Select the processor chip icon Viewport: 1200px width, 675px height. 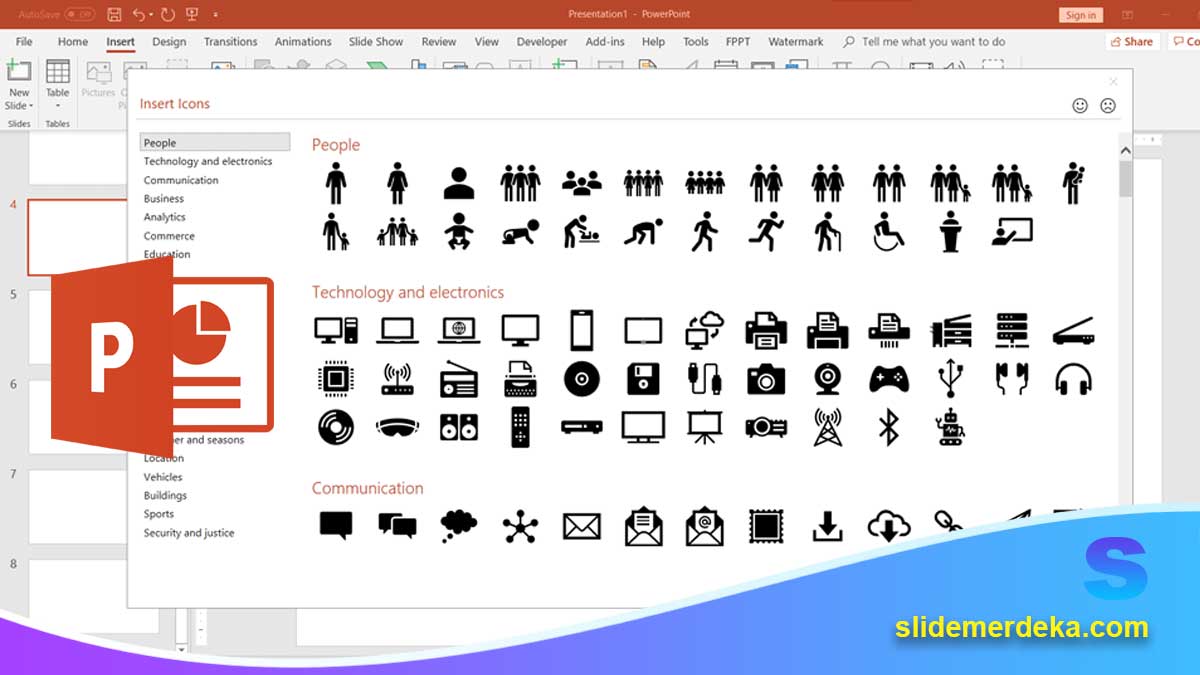pyautogui.click(x=336, y=379)
